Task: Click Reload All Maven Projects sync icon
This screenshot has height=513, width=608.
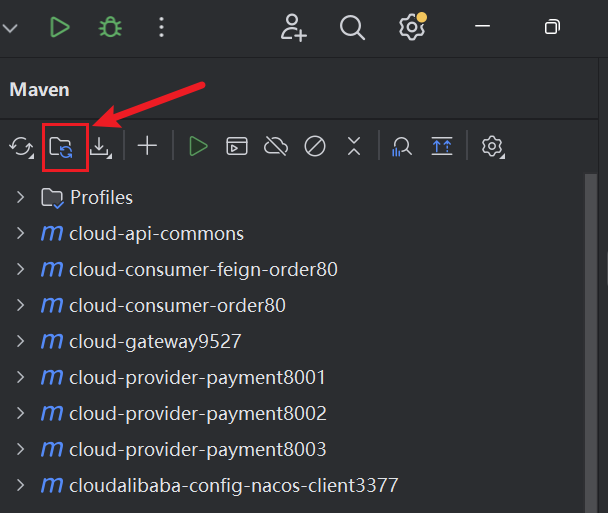Action: point(21,147)
